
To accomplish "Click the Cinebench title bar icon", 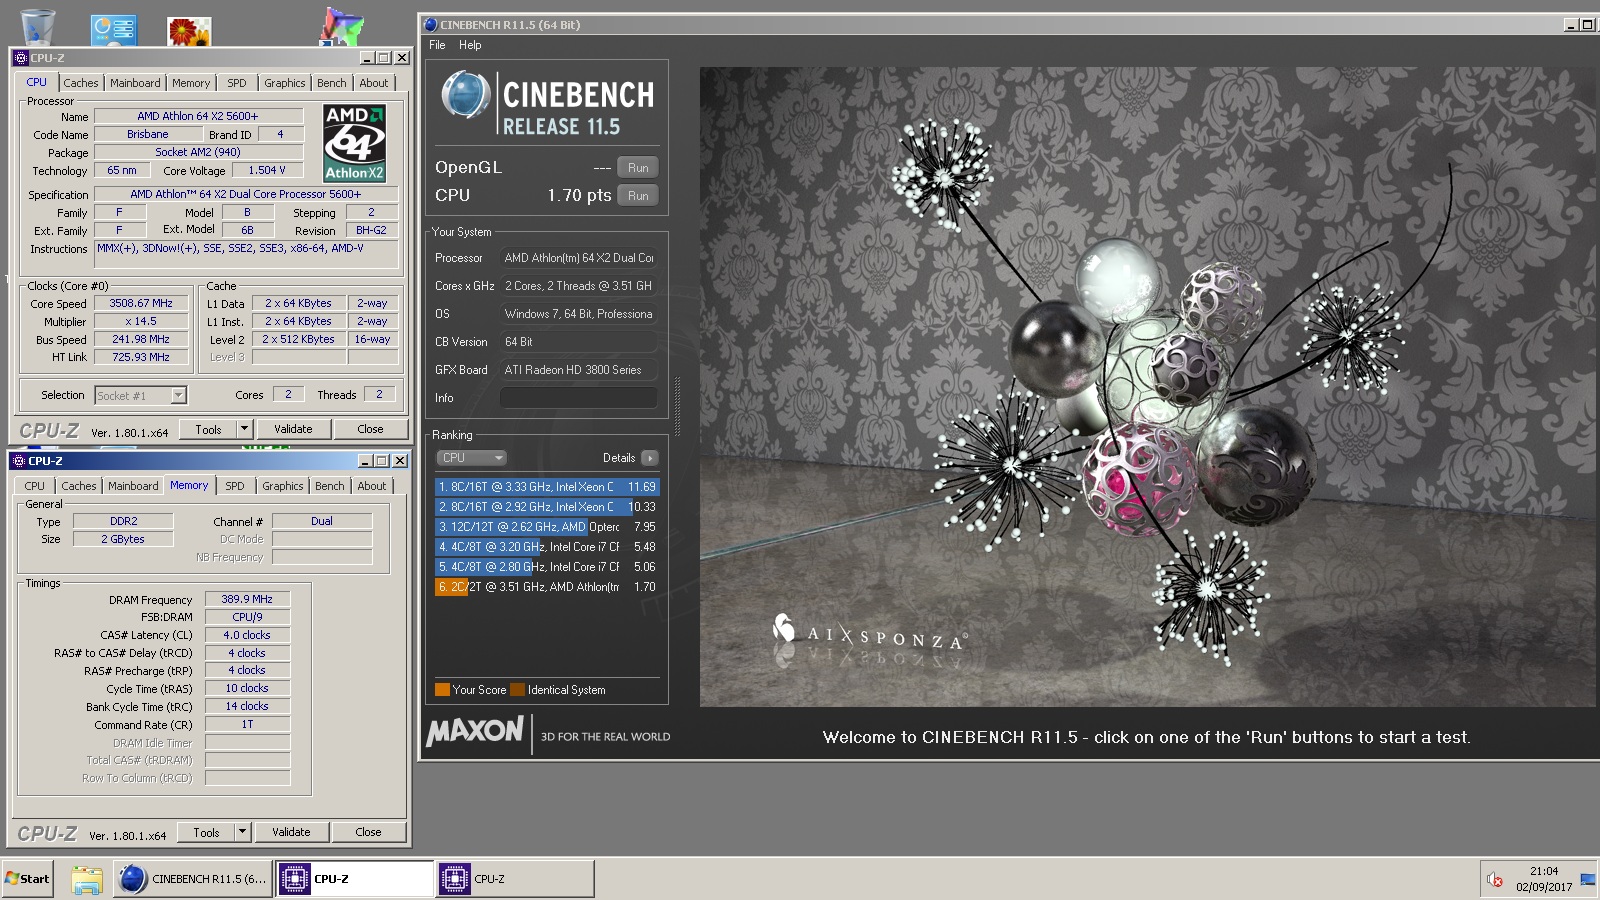I will click(x=431, y=25).
